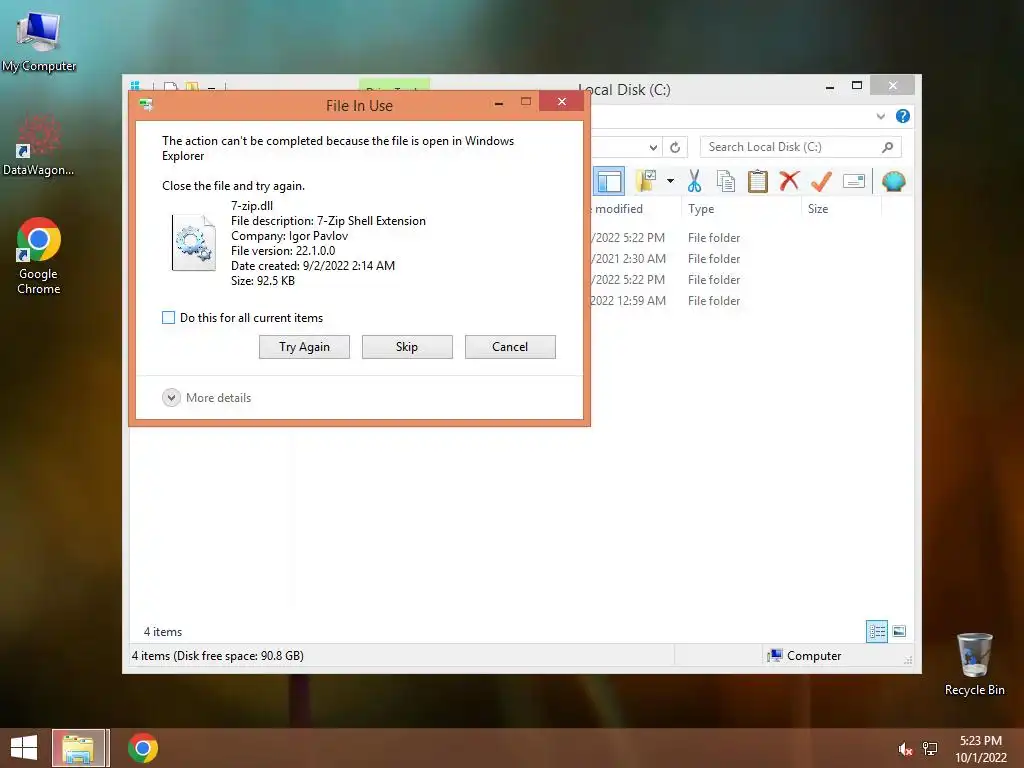Maximize the Local Disk (C:) window
This screenshot has width=1024, height=768.
point(857,86)
